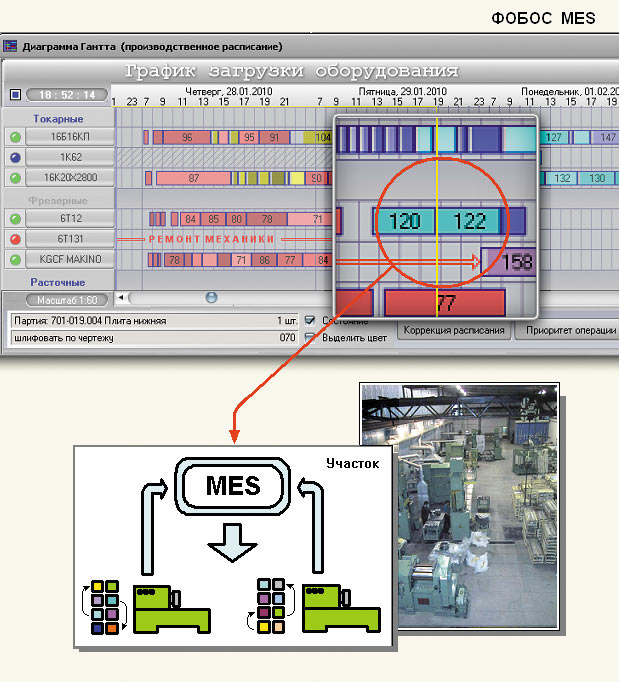Click the Gantt diagram window title icon
The height and width of the screenshot is (682, 619).
10,46
